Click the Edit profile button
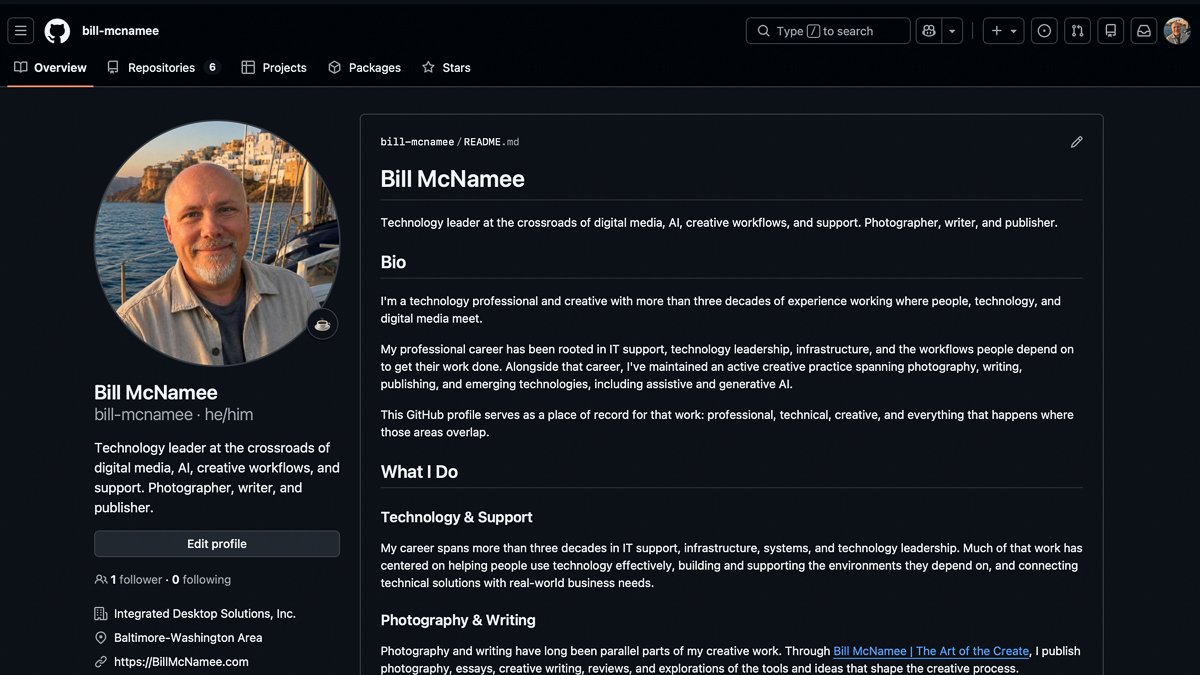Screen dimensions: 1200x675 coord(217,544)
